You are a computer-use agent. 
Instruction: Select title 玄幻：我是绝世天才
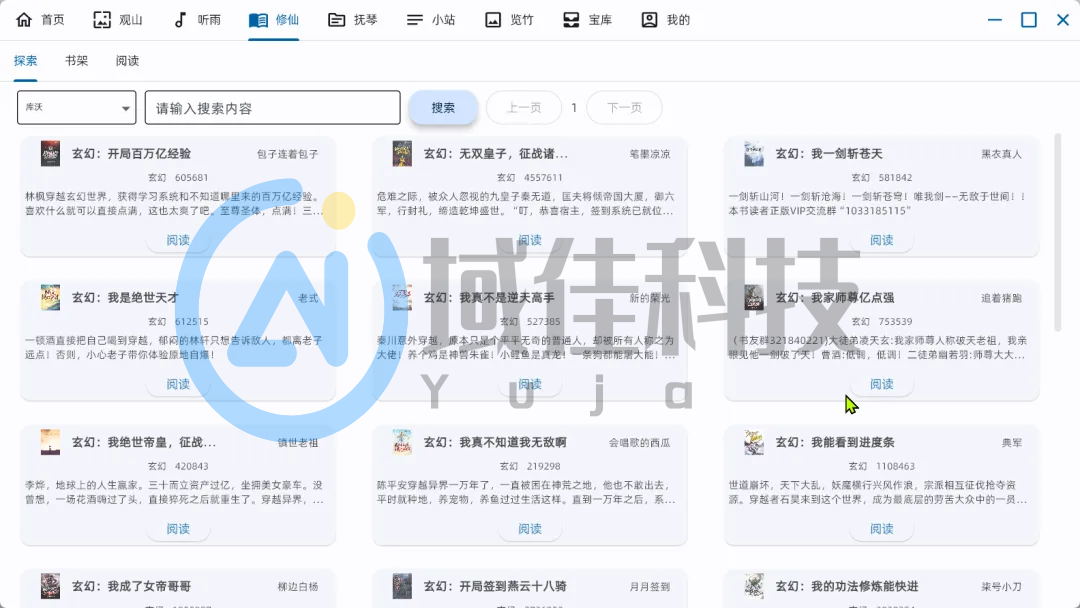(125, 297)
